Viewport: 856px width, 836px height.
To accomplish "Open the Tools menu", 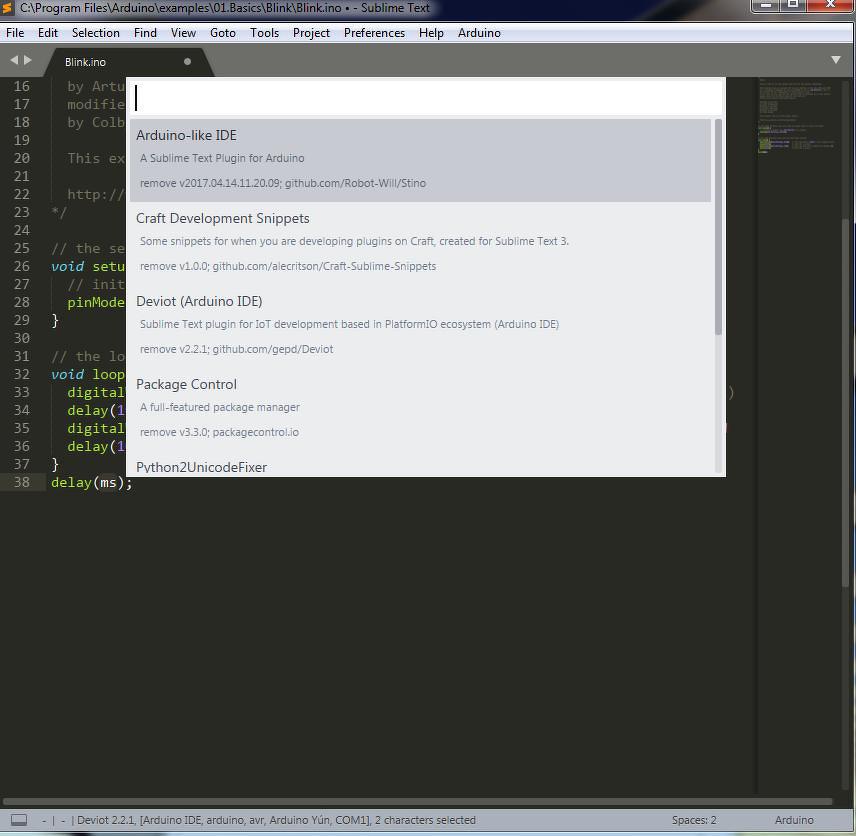I will [264, 33].
